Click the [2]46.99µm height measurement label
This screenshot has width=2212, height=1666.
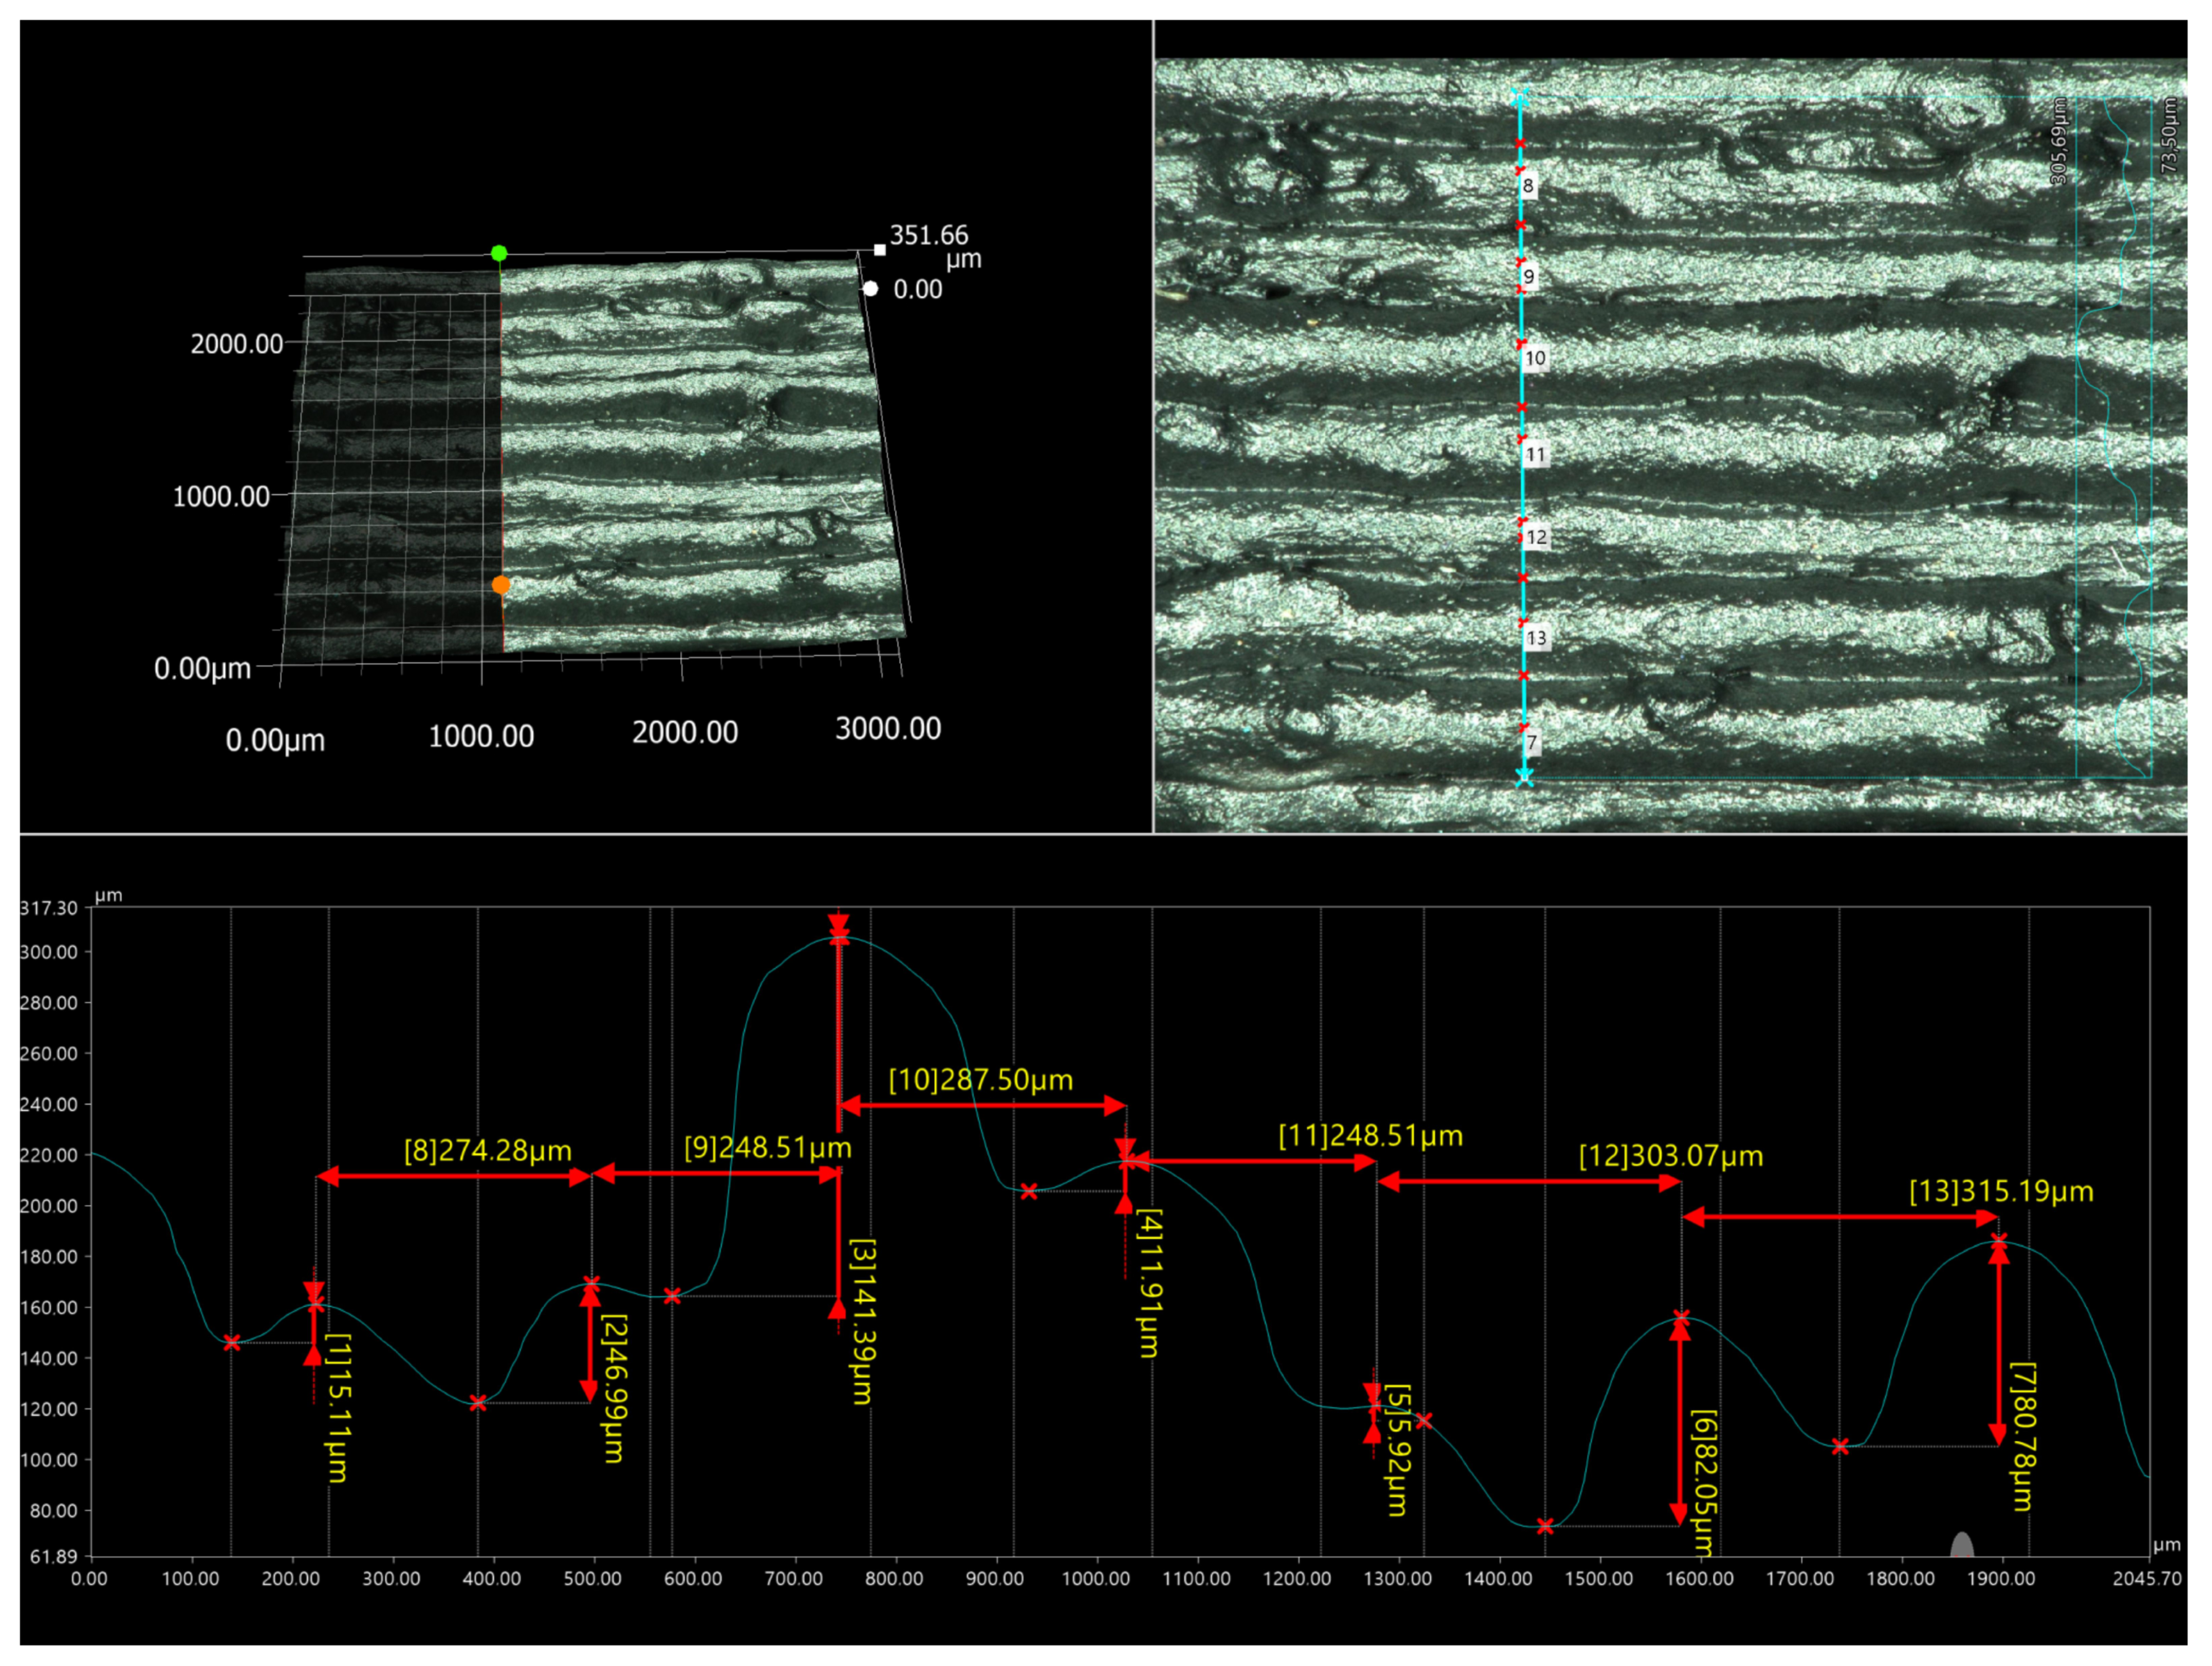tap(615, 1388)
